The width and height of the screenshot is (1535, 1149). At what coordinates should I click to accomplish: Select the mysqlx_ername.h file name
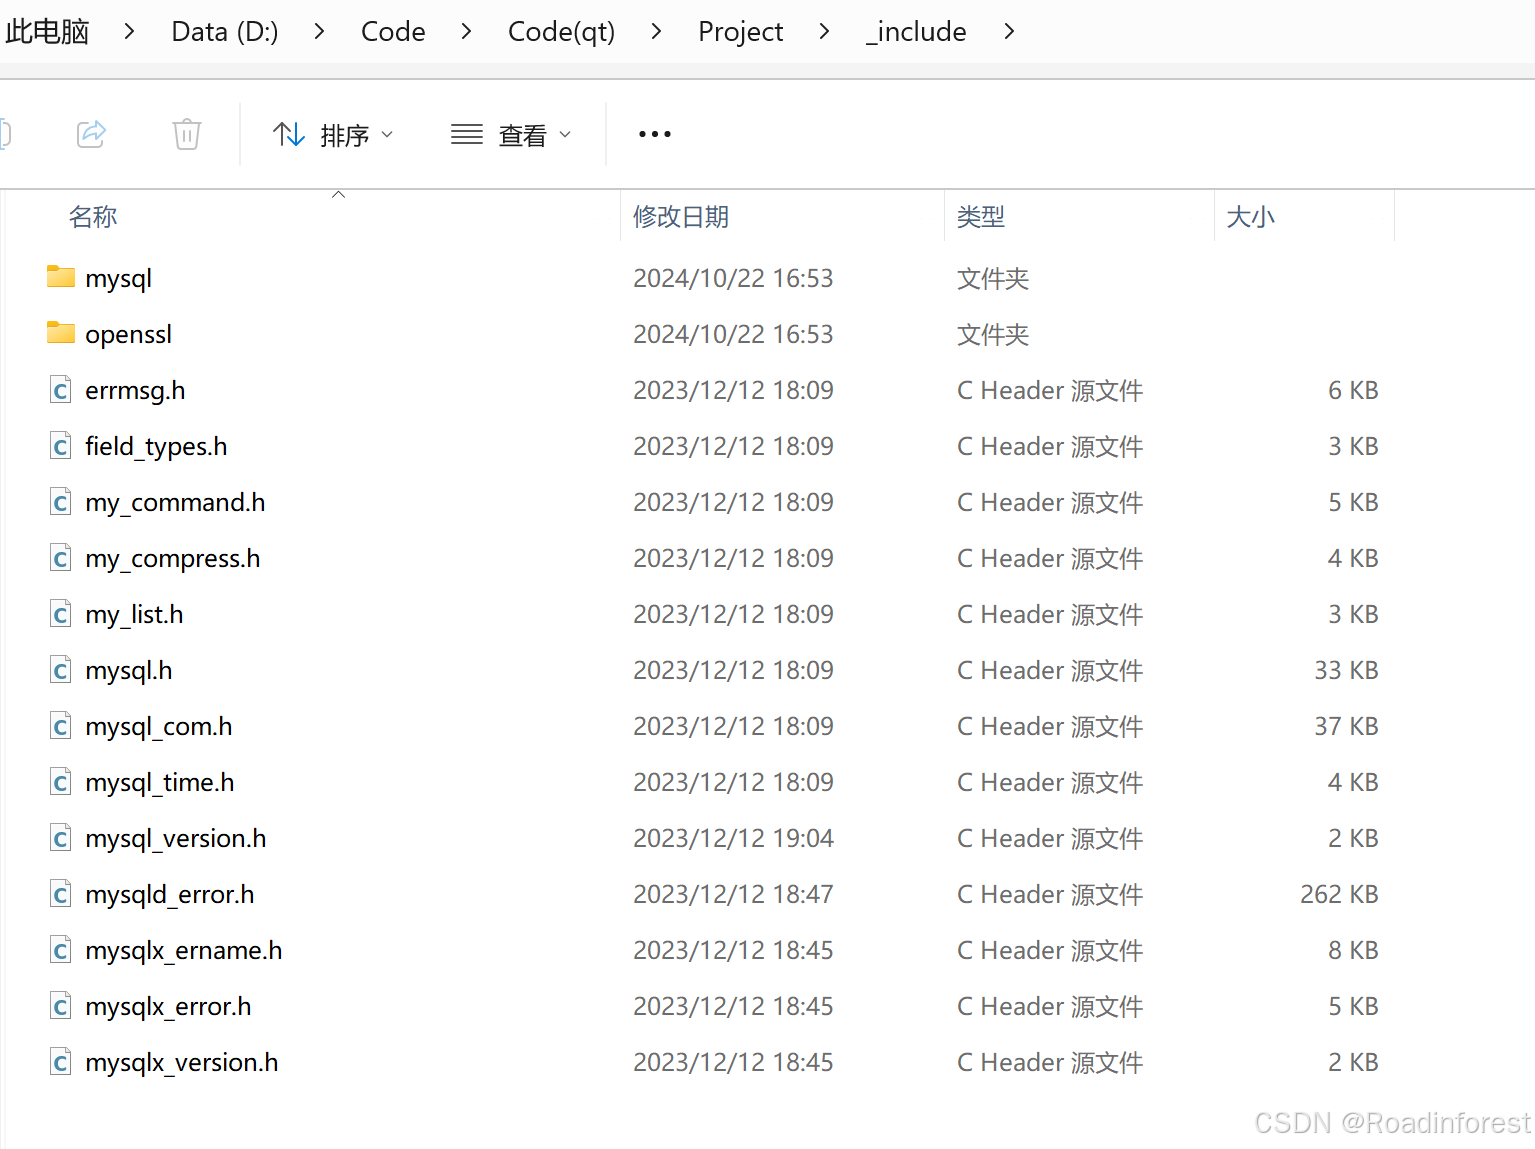coord(184,951)
